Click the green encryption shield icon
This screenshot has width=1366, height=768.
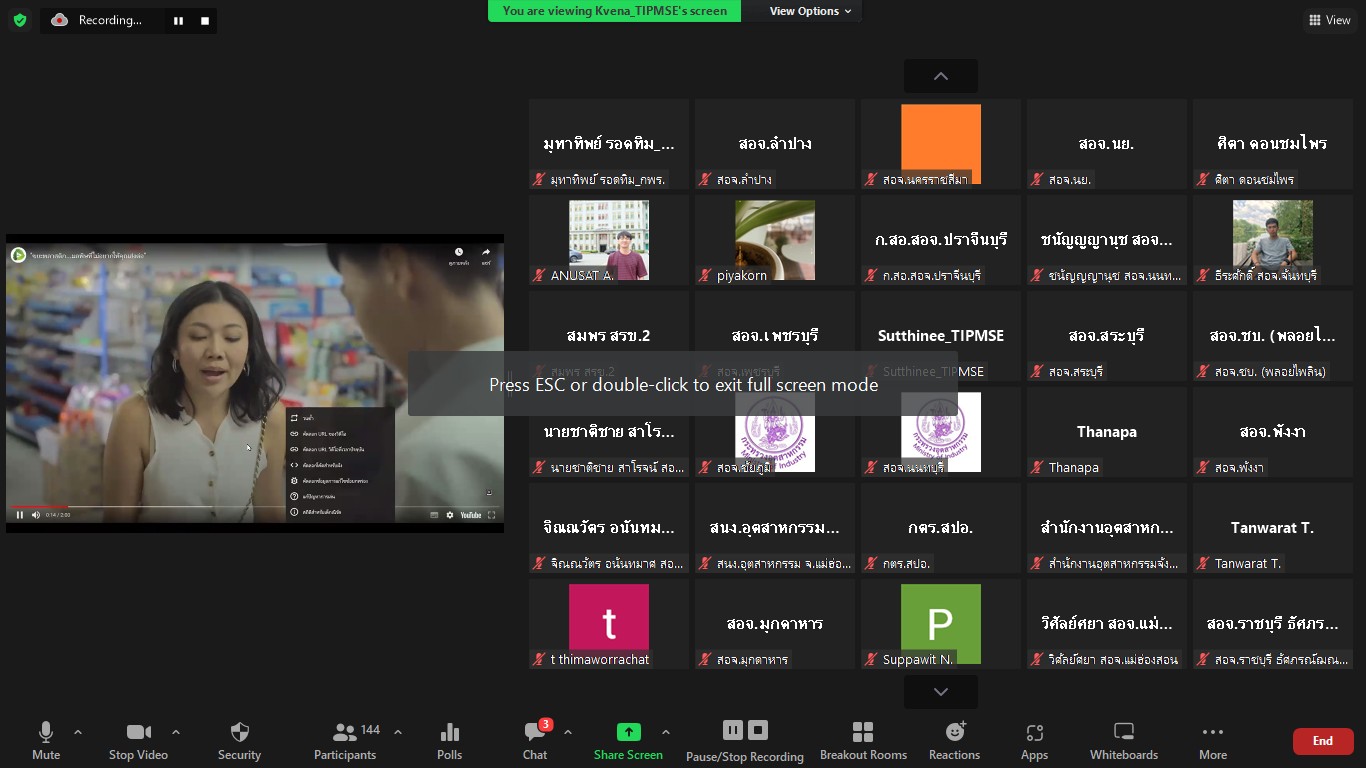tap(19, 20)
